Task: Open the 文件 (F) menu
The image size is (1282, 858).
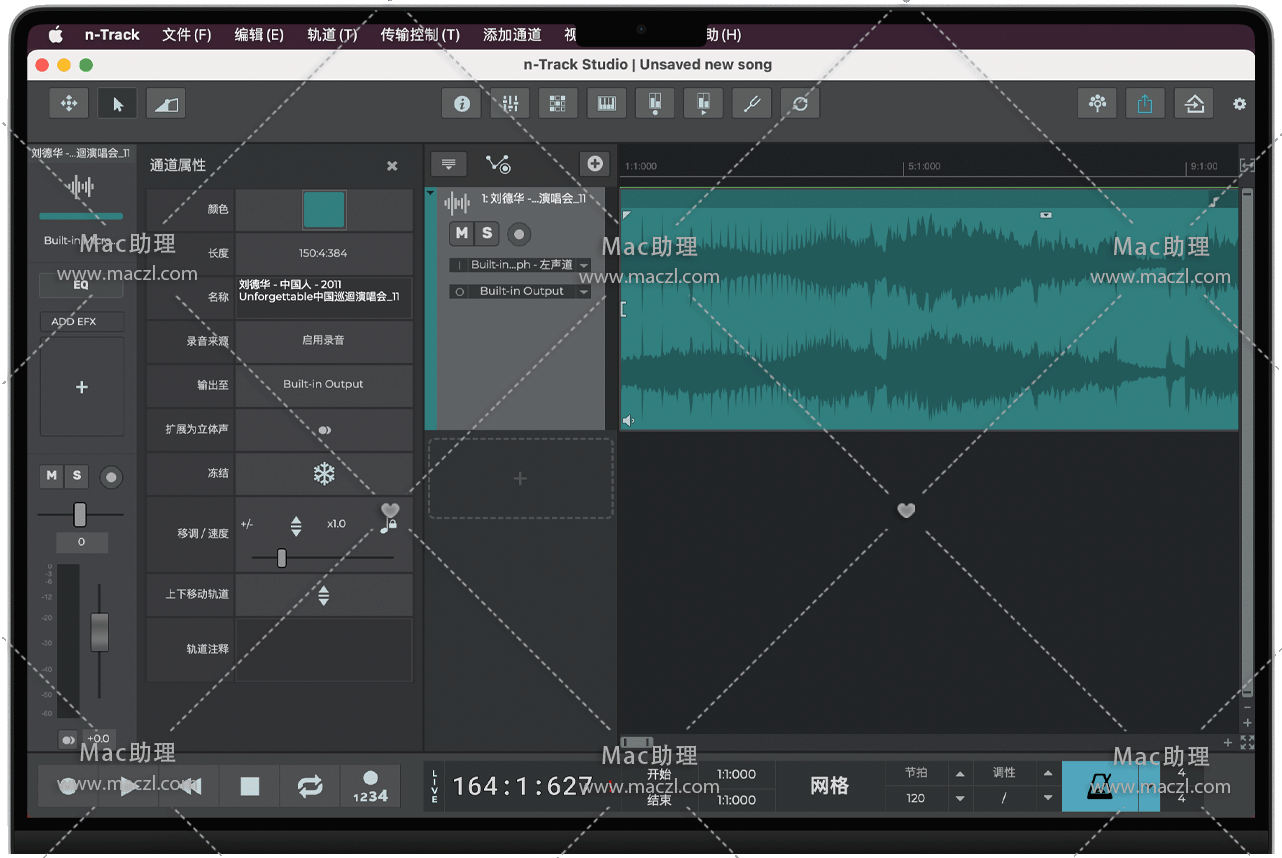Action: coord(186,35)
